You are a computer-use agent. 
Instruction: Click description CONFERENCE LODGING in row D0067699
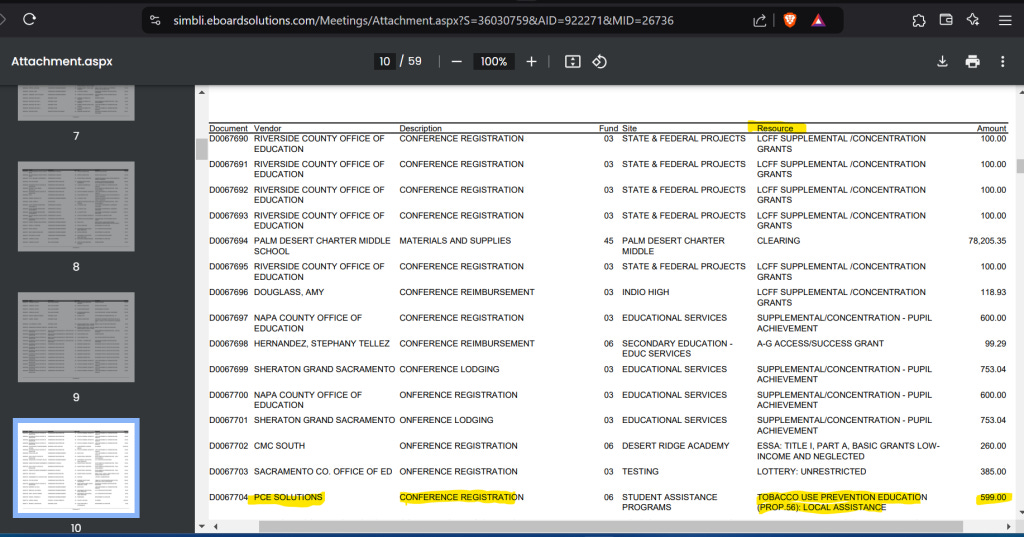[x=449, y=369]
